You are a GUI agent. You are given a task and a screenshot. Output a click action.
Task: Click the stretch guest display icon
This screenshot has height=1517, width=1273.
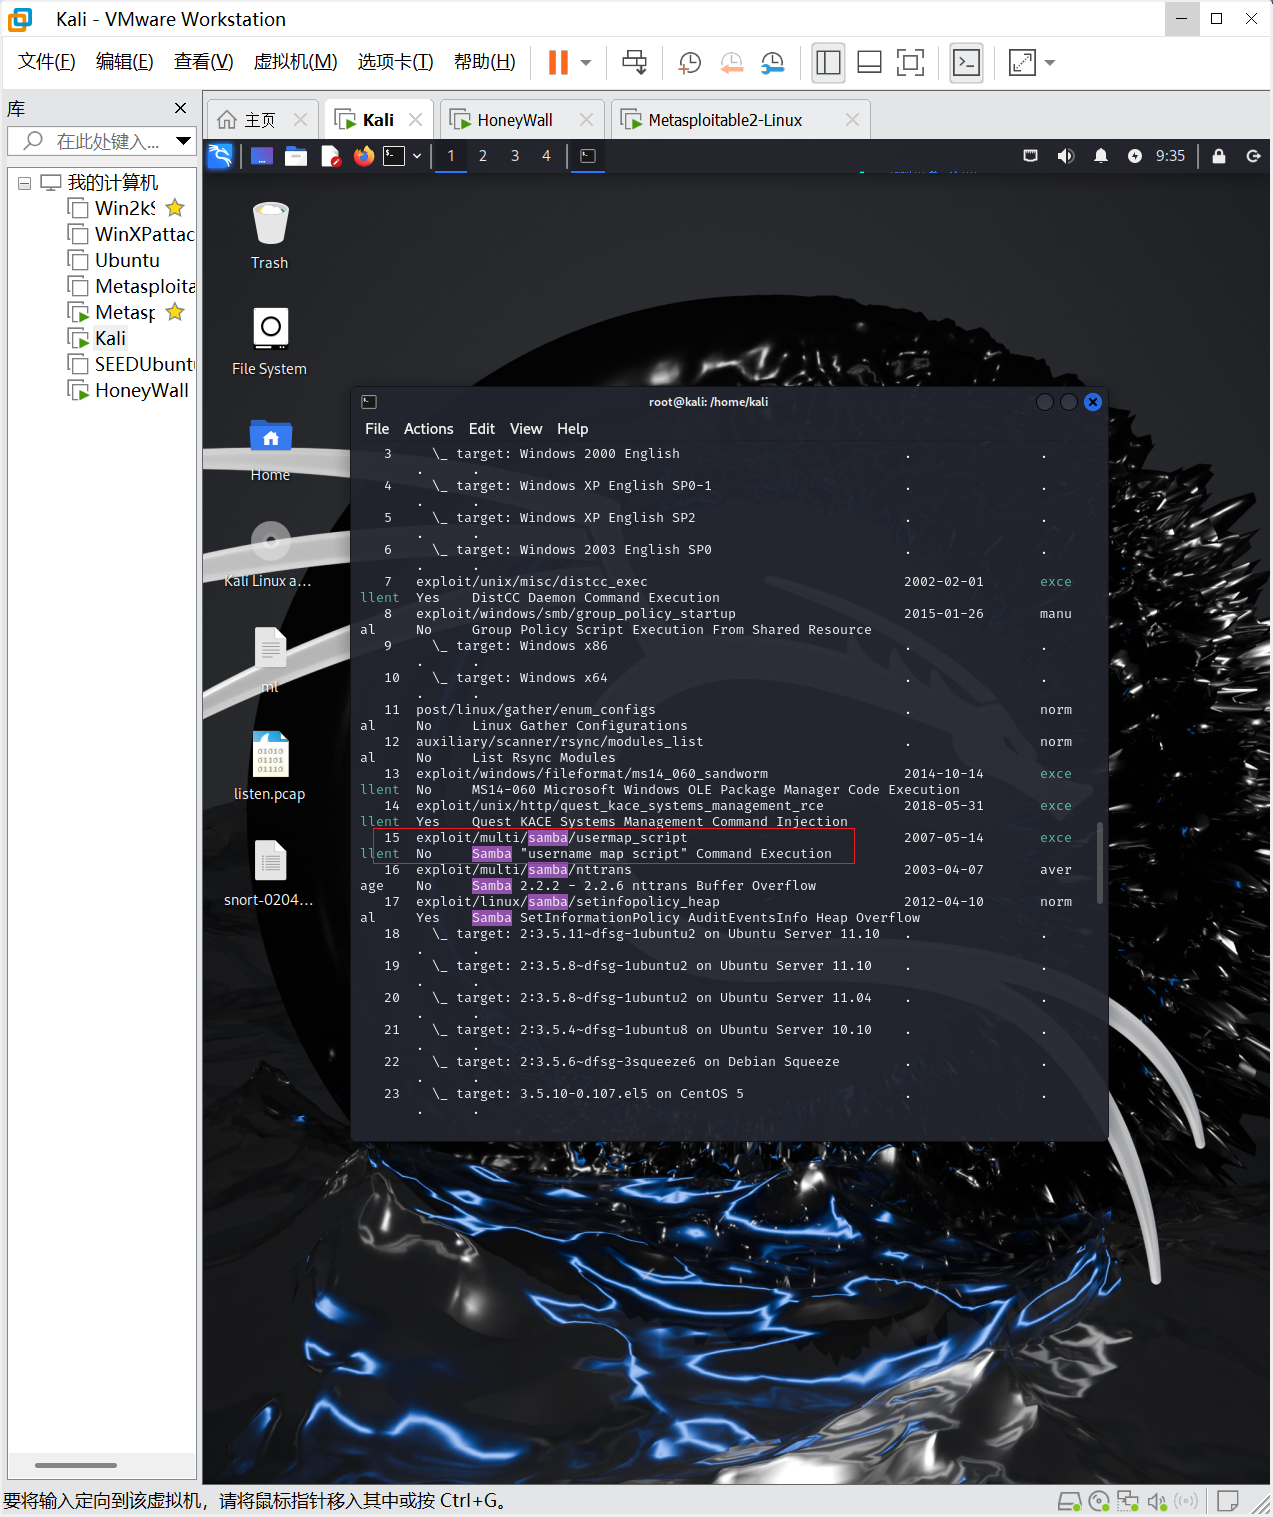[x=1022, y=63]
